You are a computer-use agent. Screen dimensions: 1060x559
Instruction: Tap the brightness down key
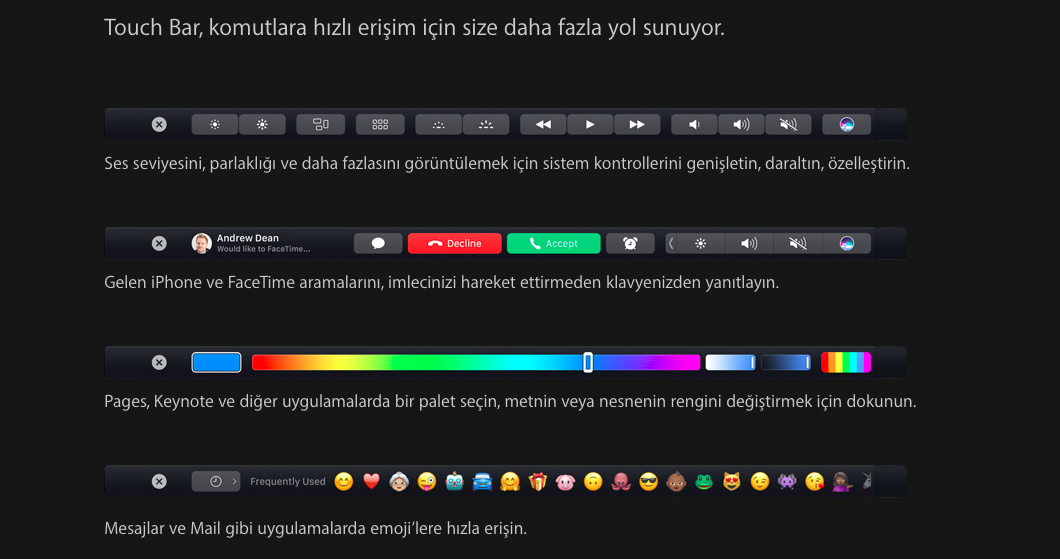(x=215, y=124)
